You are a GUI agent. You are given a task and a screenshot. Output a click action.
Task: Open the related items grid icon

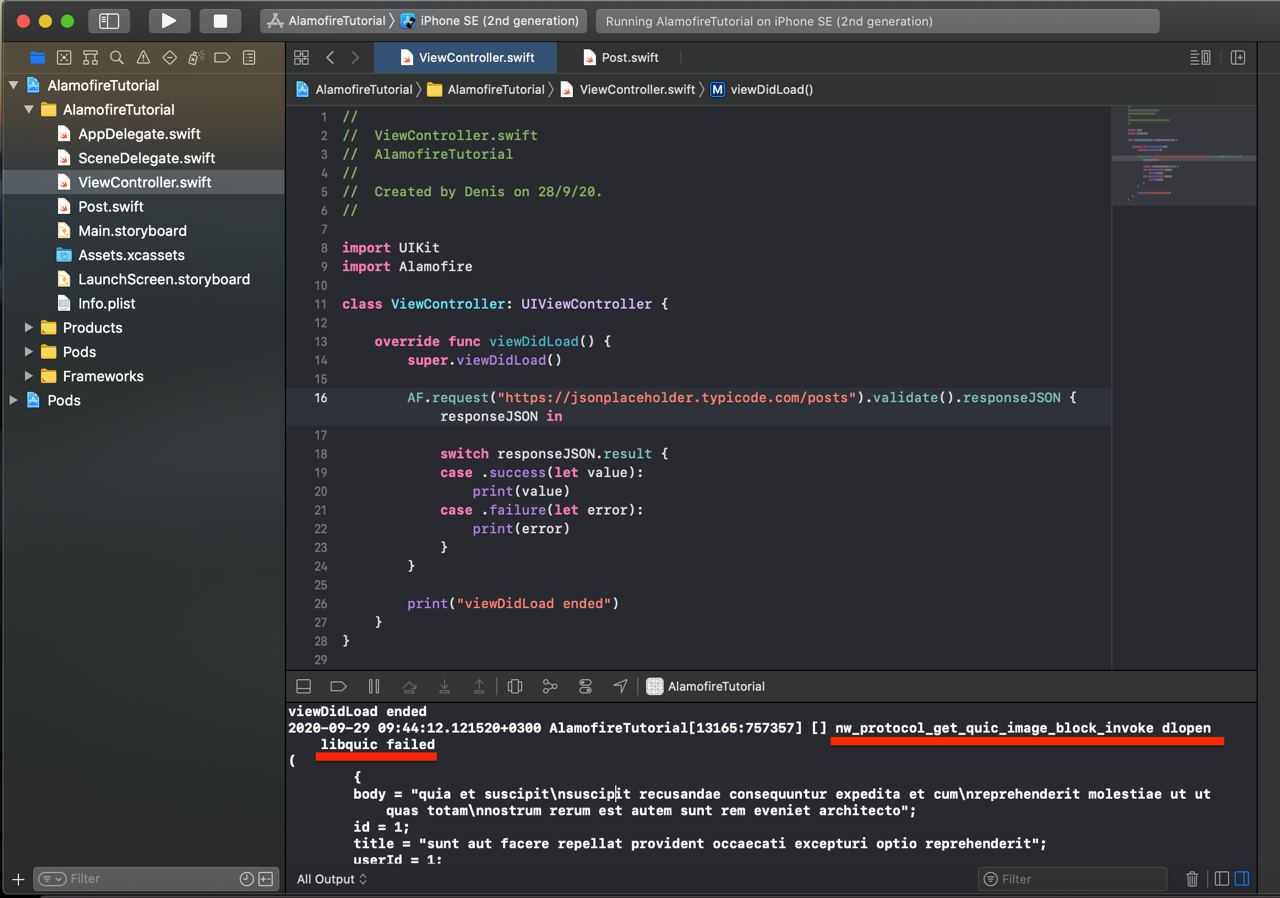(301, 58)
